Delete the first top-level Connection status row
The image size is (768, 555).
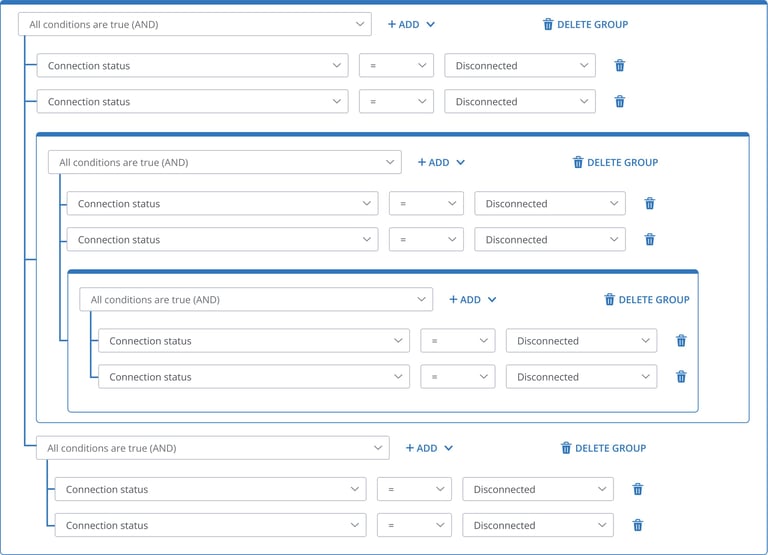pyautogui.click(x=620, y=65)
